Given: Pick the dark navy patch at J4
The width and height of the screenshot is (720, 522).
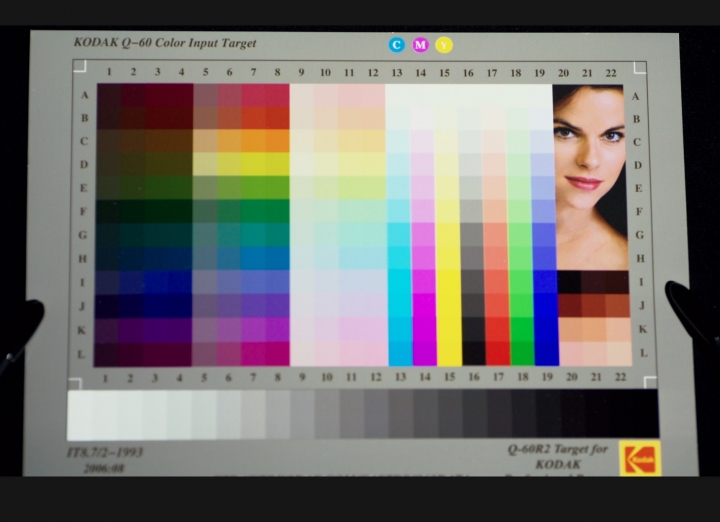Looking at the screenshot, I should pos(180,305).
